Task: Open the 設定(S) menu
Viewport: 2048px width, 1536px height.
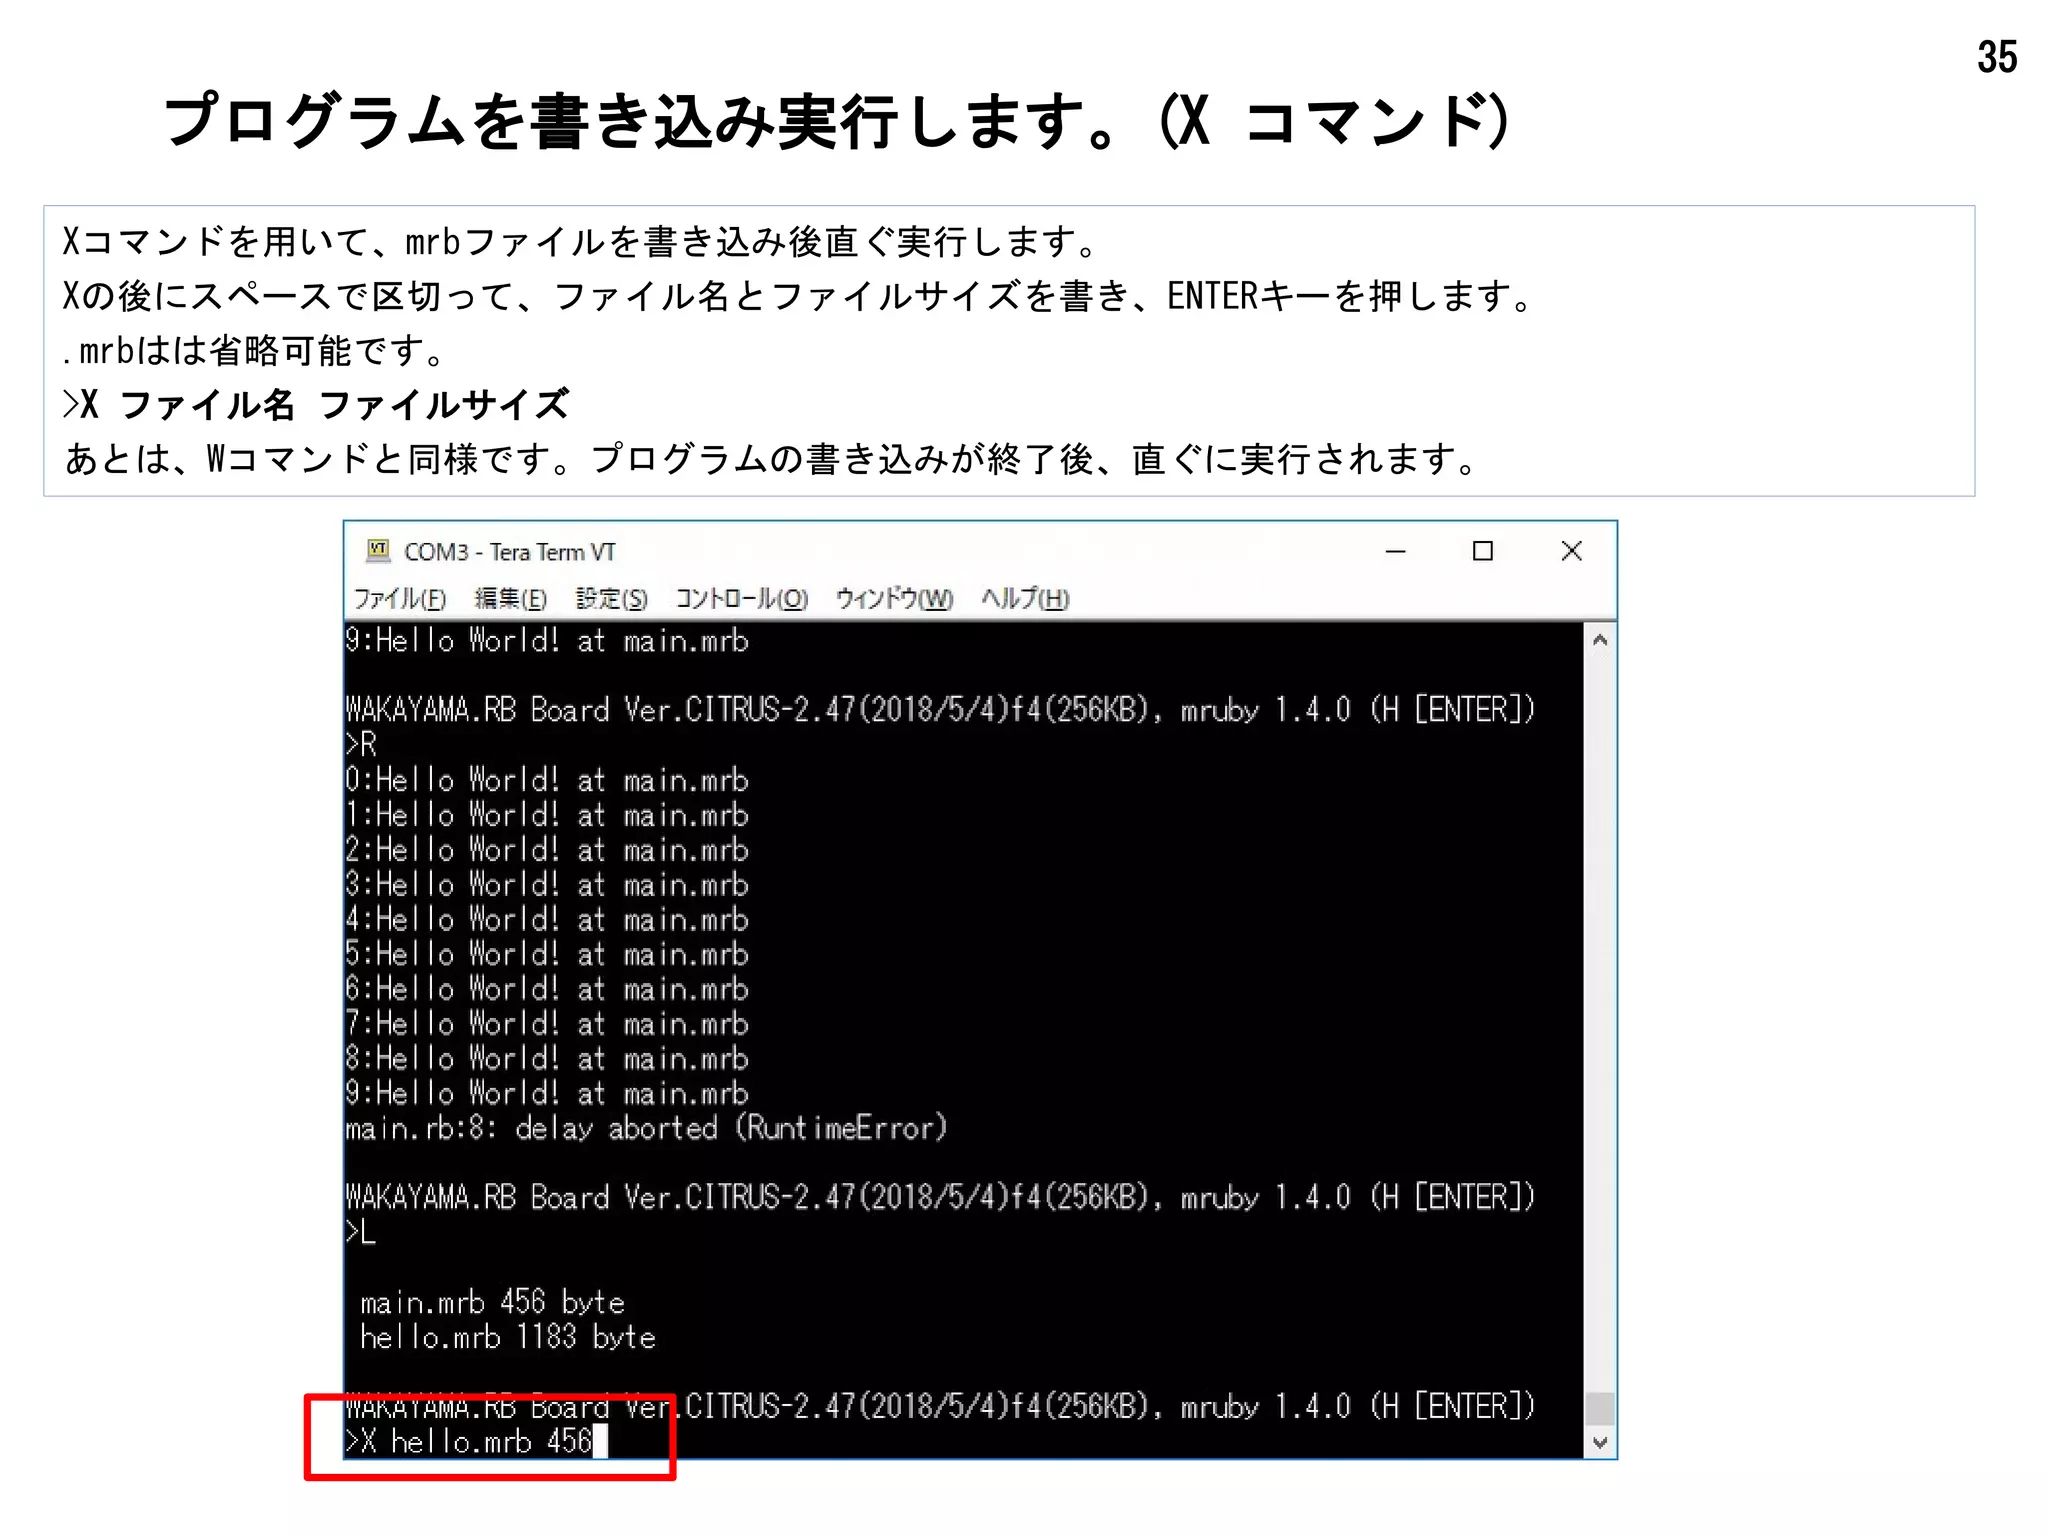Action: click(611, 599)
